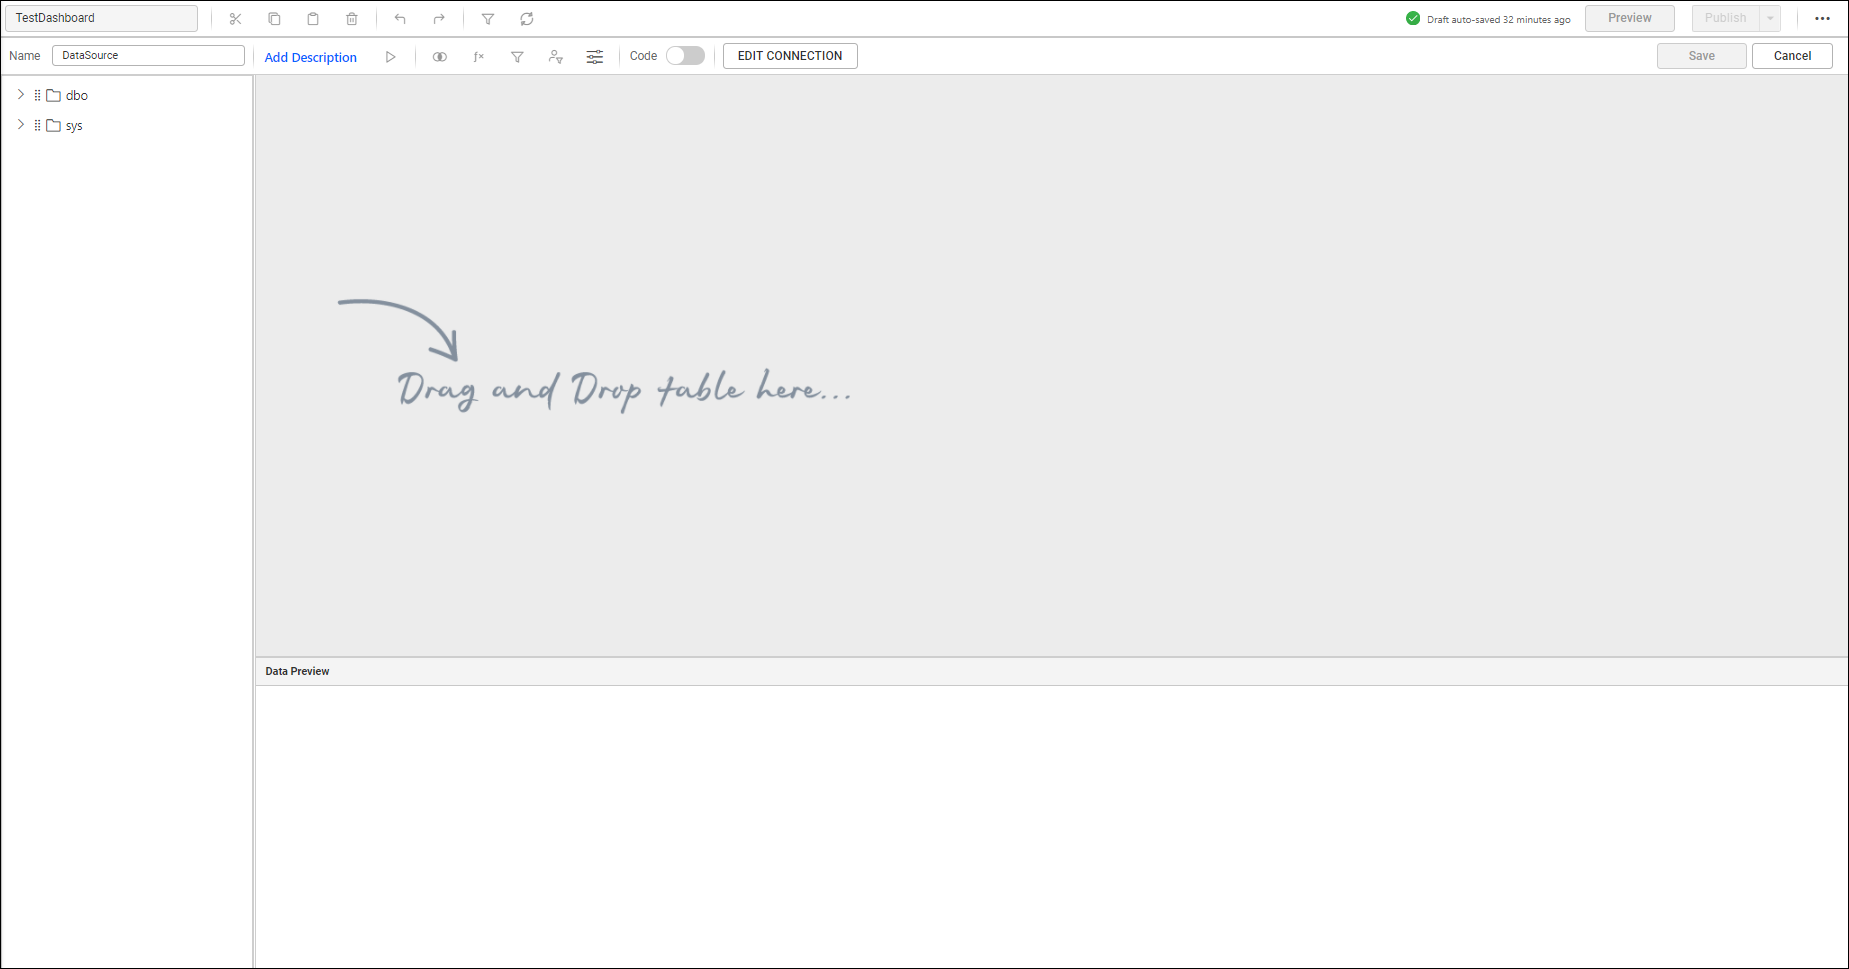Screen dimensions: 1849x969
Task: Click the Refresh icon in top toolbar
Action: coord(527,19)
